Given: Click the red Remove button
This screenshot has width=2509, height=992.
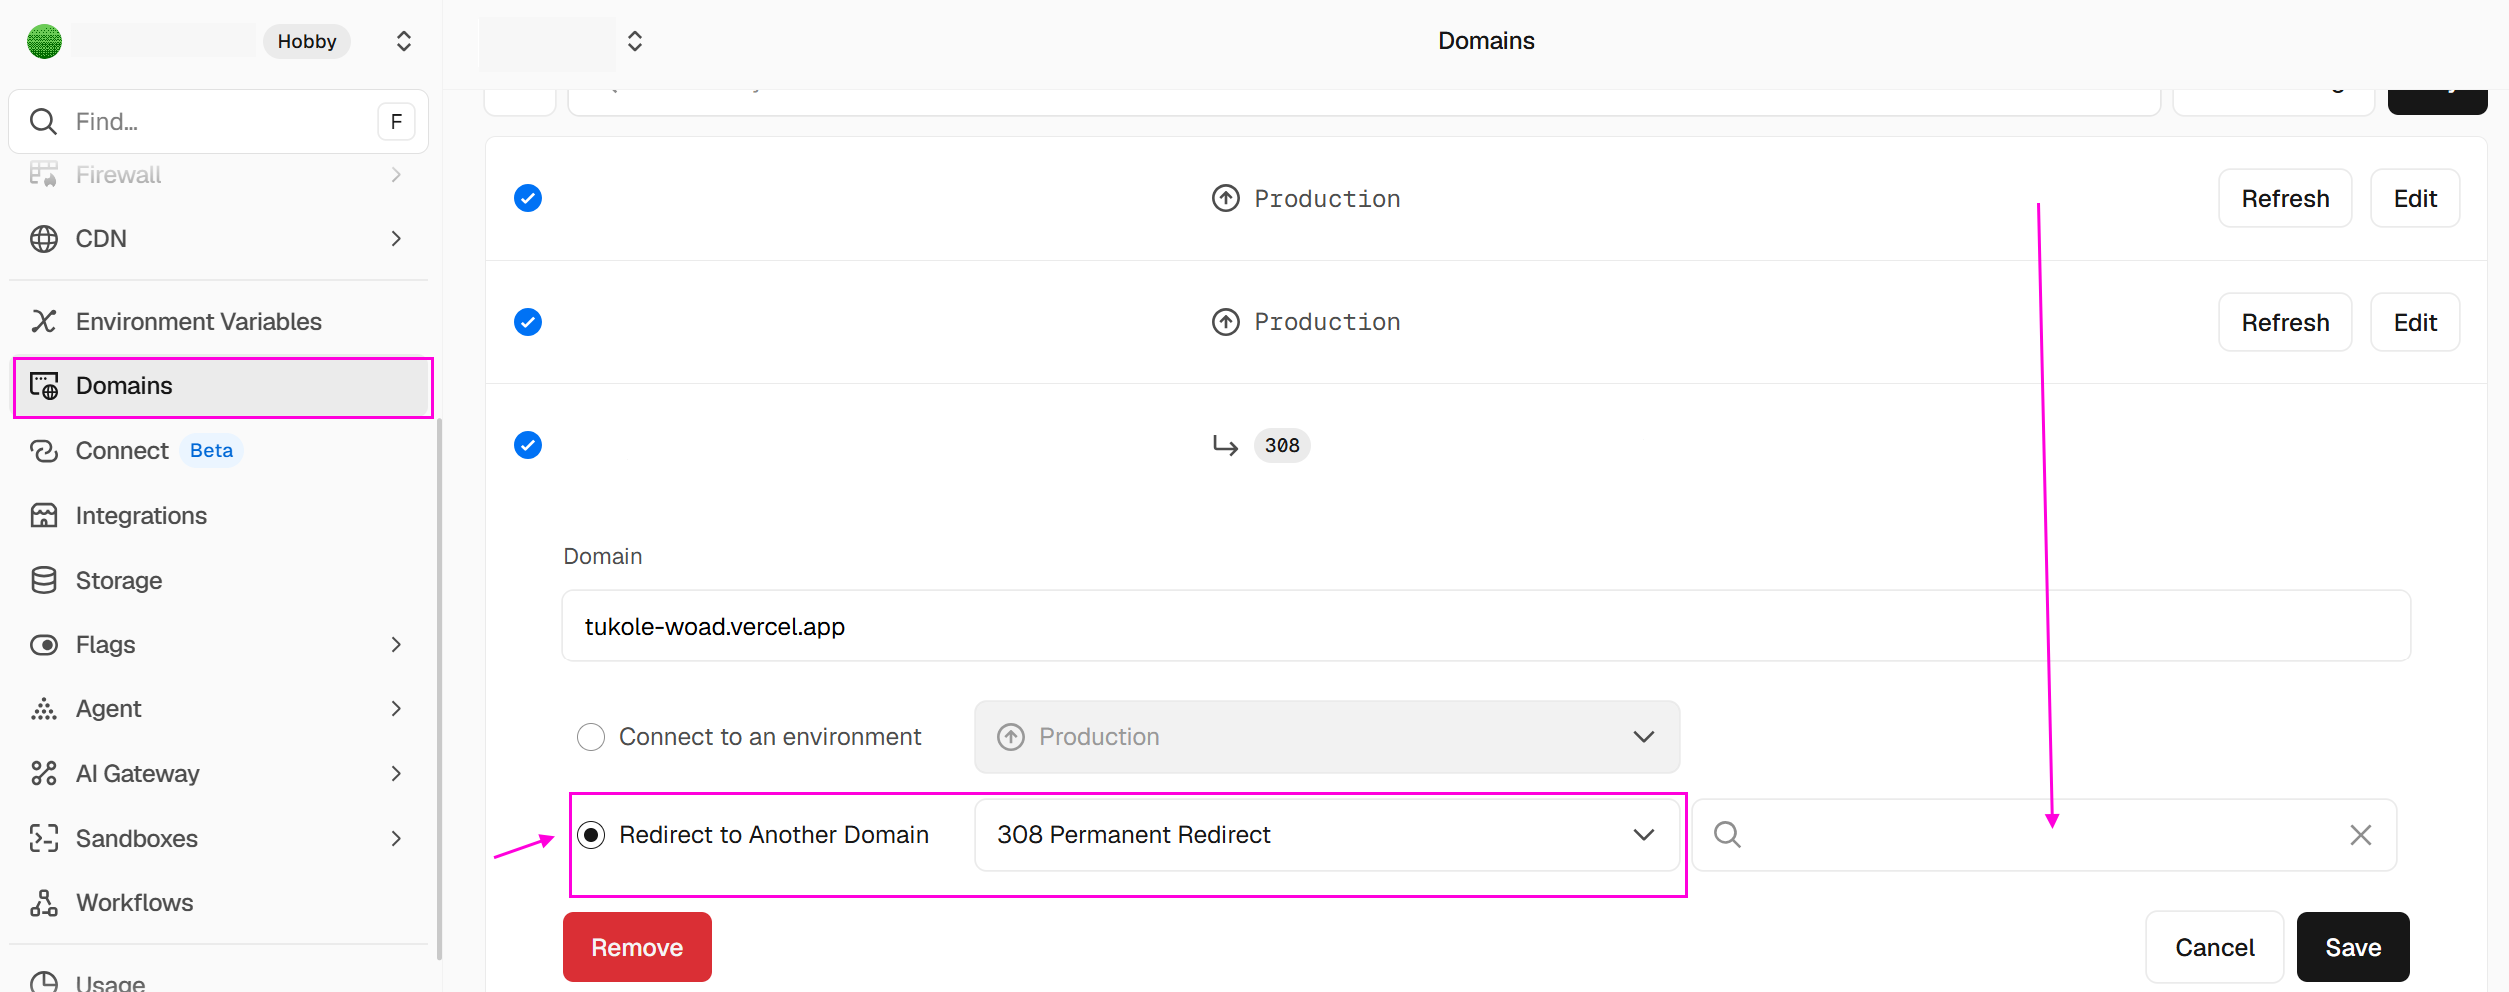Looking at the screenshot, I should coord(637,947).
